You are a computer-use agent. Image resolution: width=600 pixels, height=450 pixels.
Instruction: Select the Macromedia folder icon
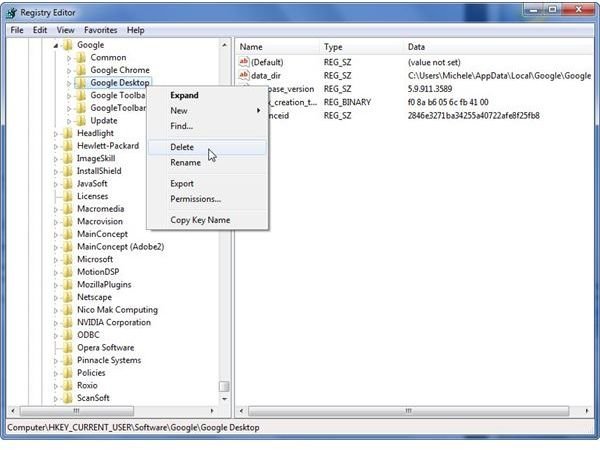(68, 209)
